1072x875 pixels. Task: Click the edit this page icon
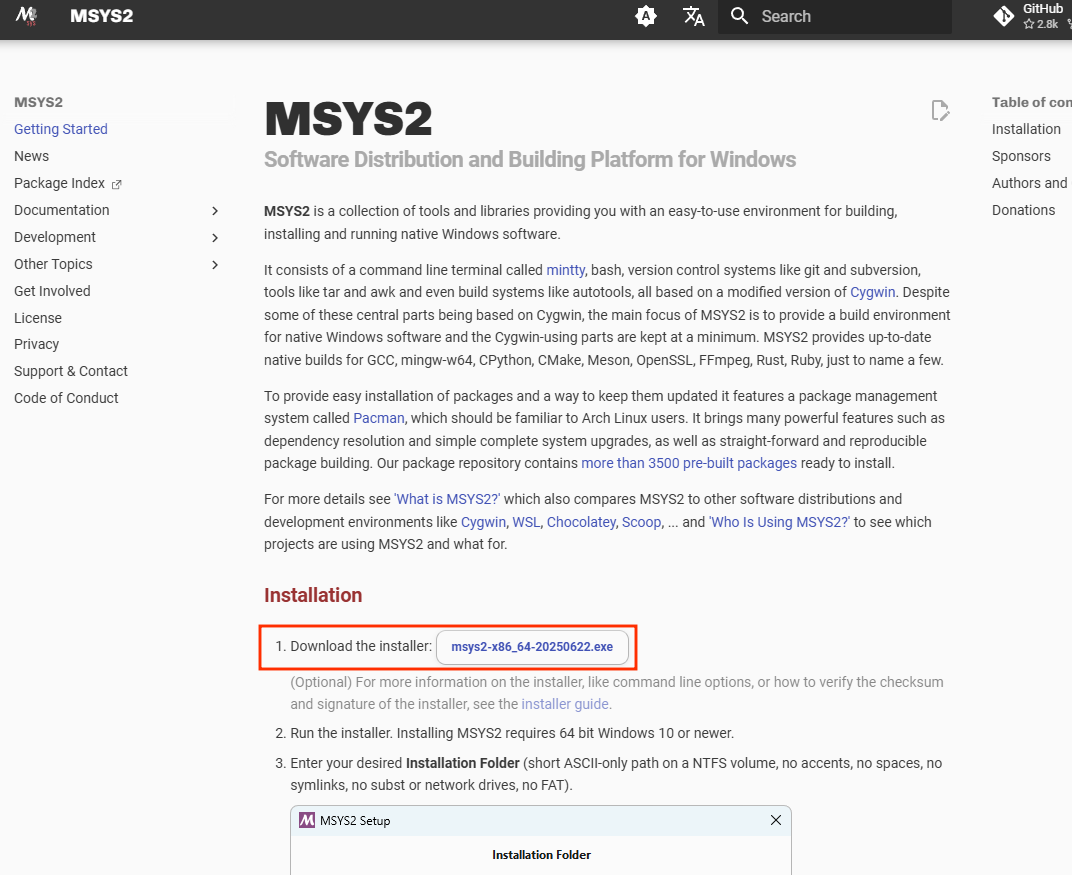940,110
